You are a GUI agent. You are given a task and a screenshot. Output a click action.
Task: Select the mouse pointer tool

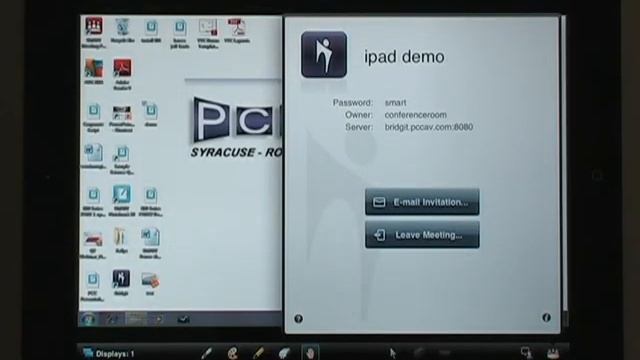tap(393, 353)
